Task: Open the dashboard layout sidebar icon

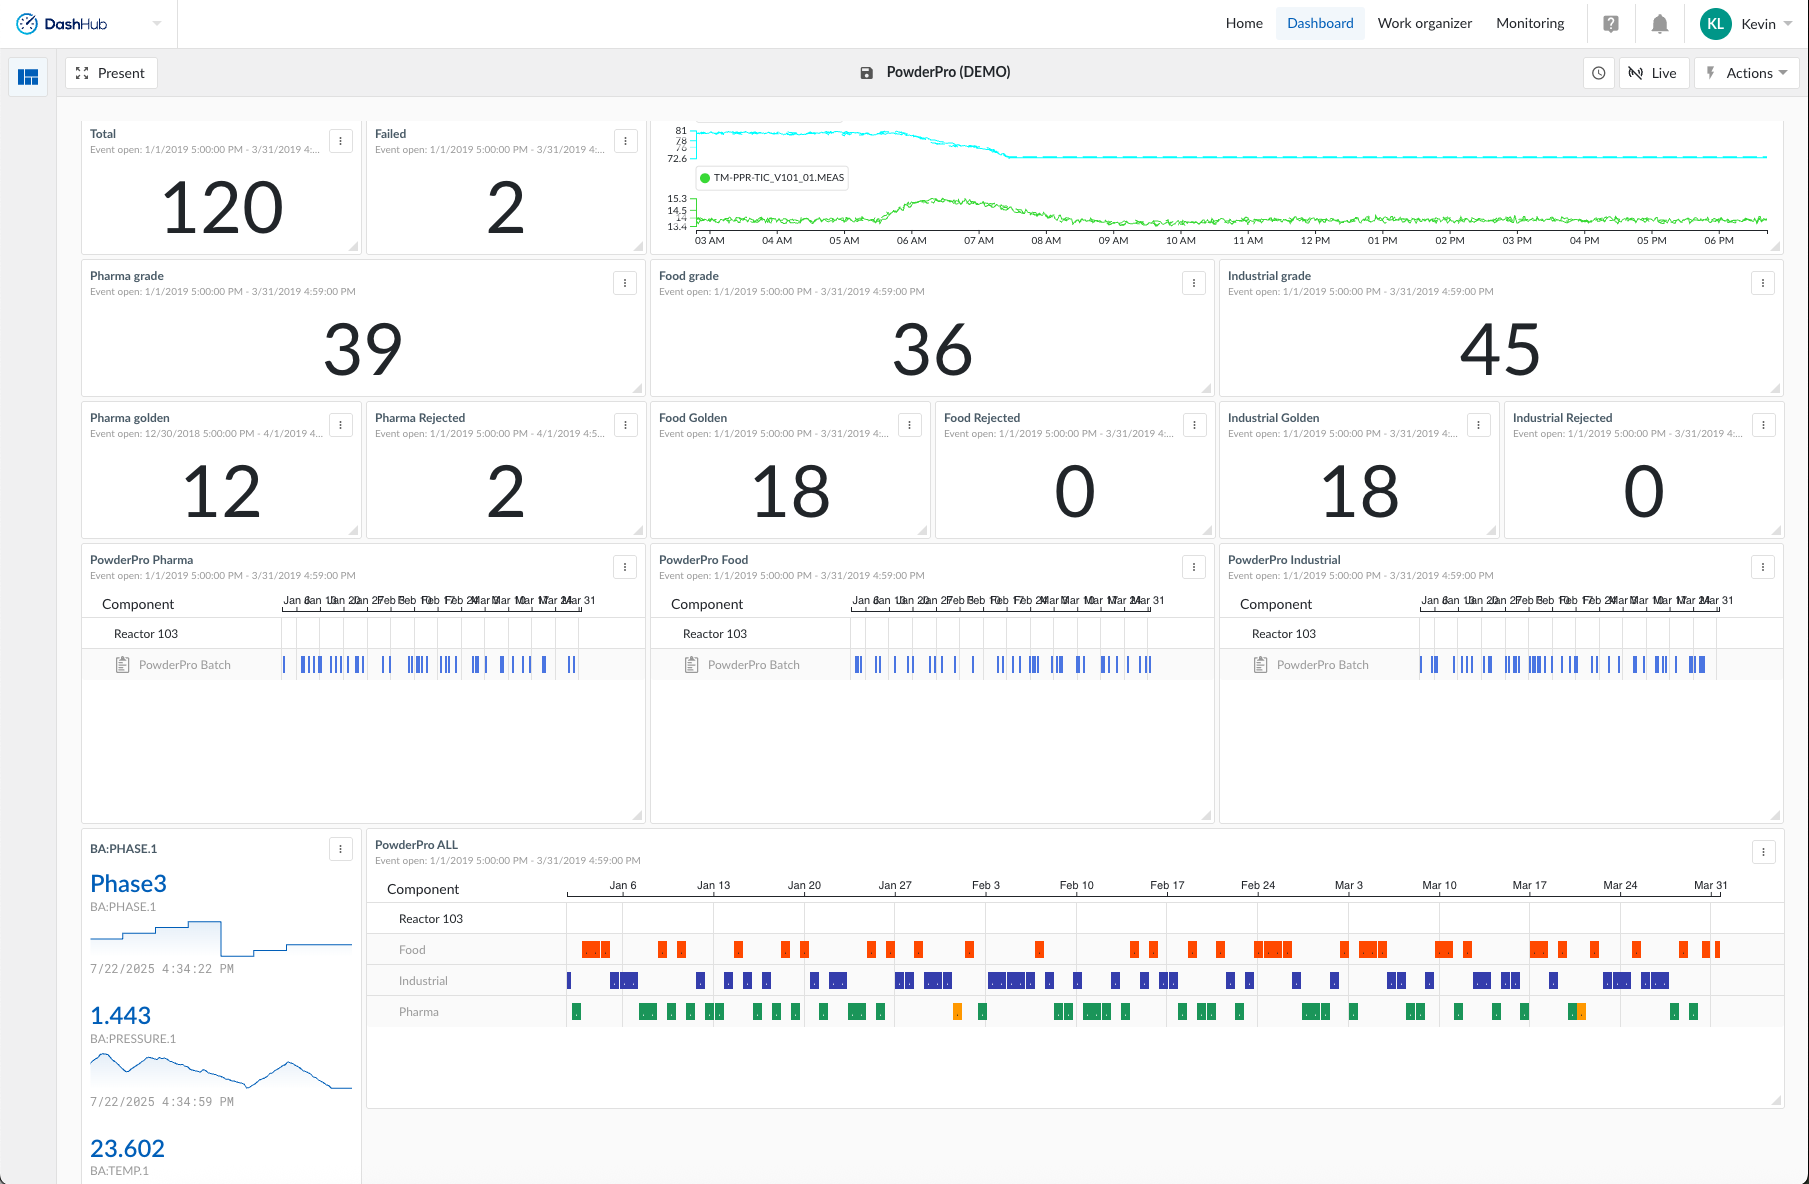Action: pos(28,77)
